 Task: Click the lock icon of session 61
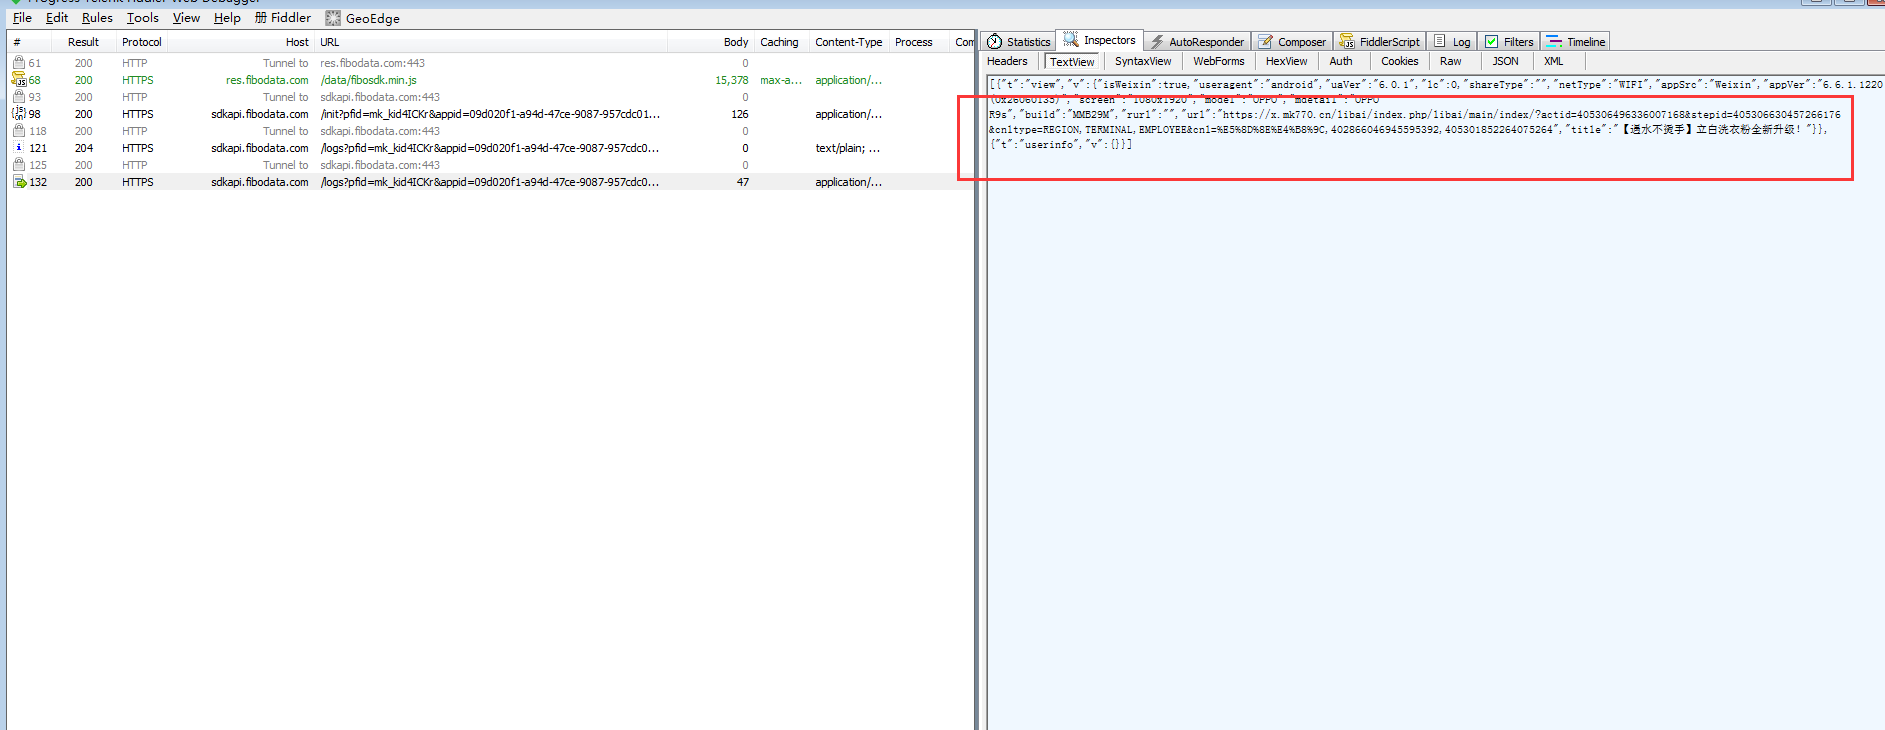(18, 63)
